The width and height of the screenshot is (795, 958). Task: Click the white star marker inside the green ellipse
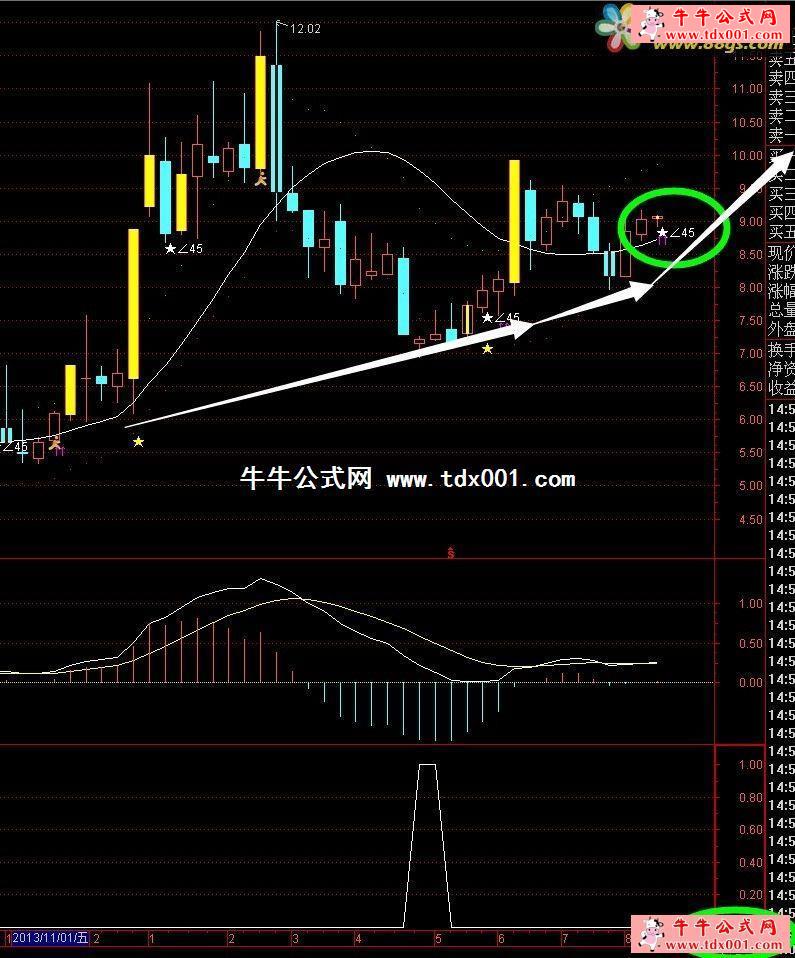[x=662, y=233]
